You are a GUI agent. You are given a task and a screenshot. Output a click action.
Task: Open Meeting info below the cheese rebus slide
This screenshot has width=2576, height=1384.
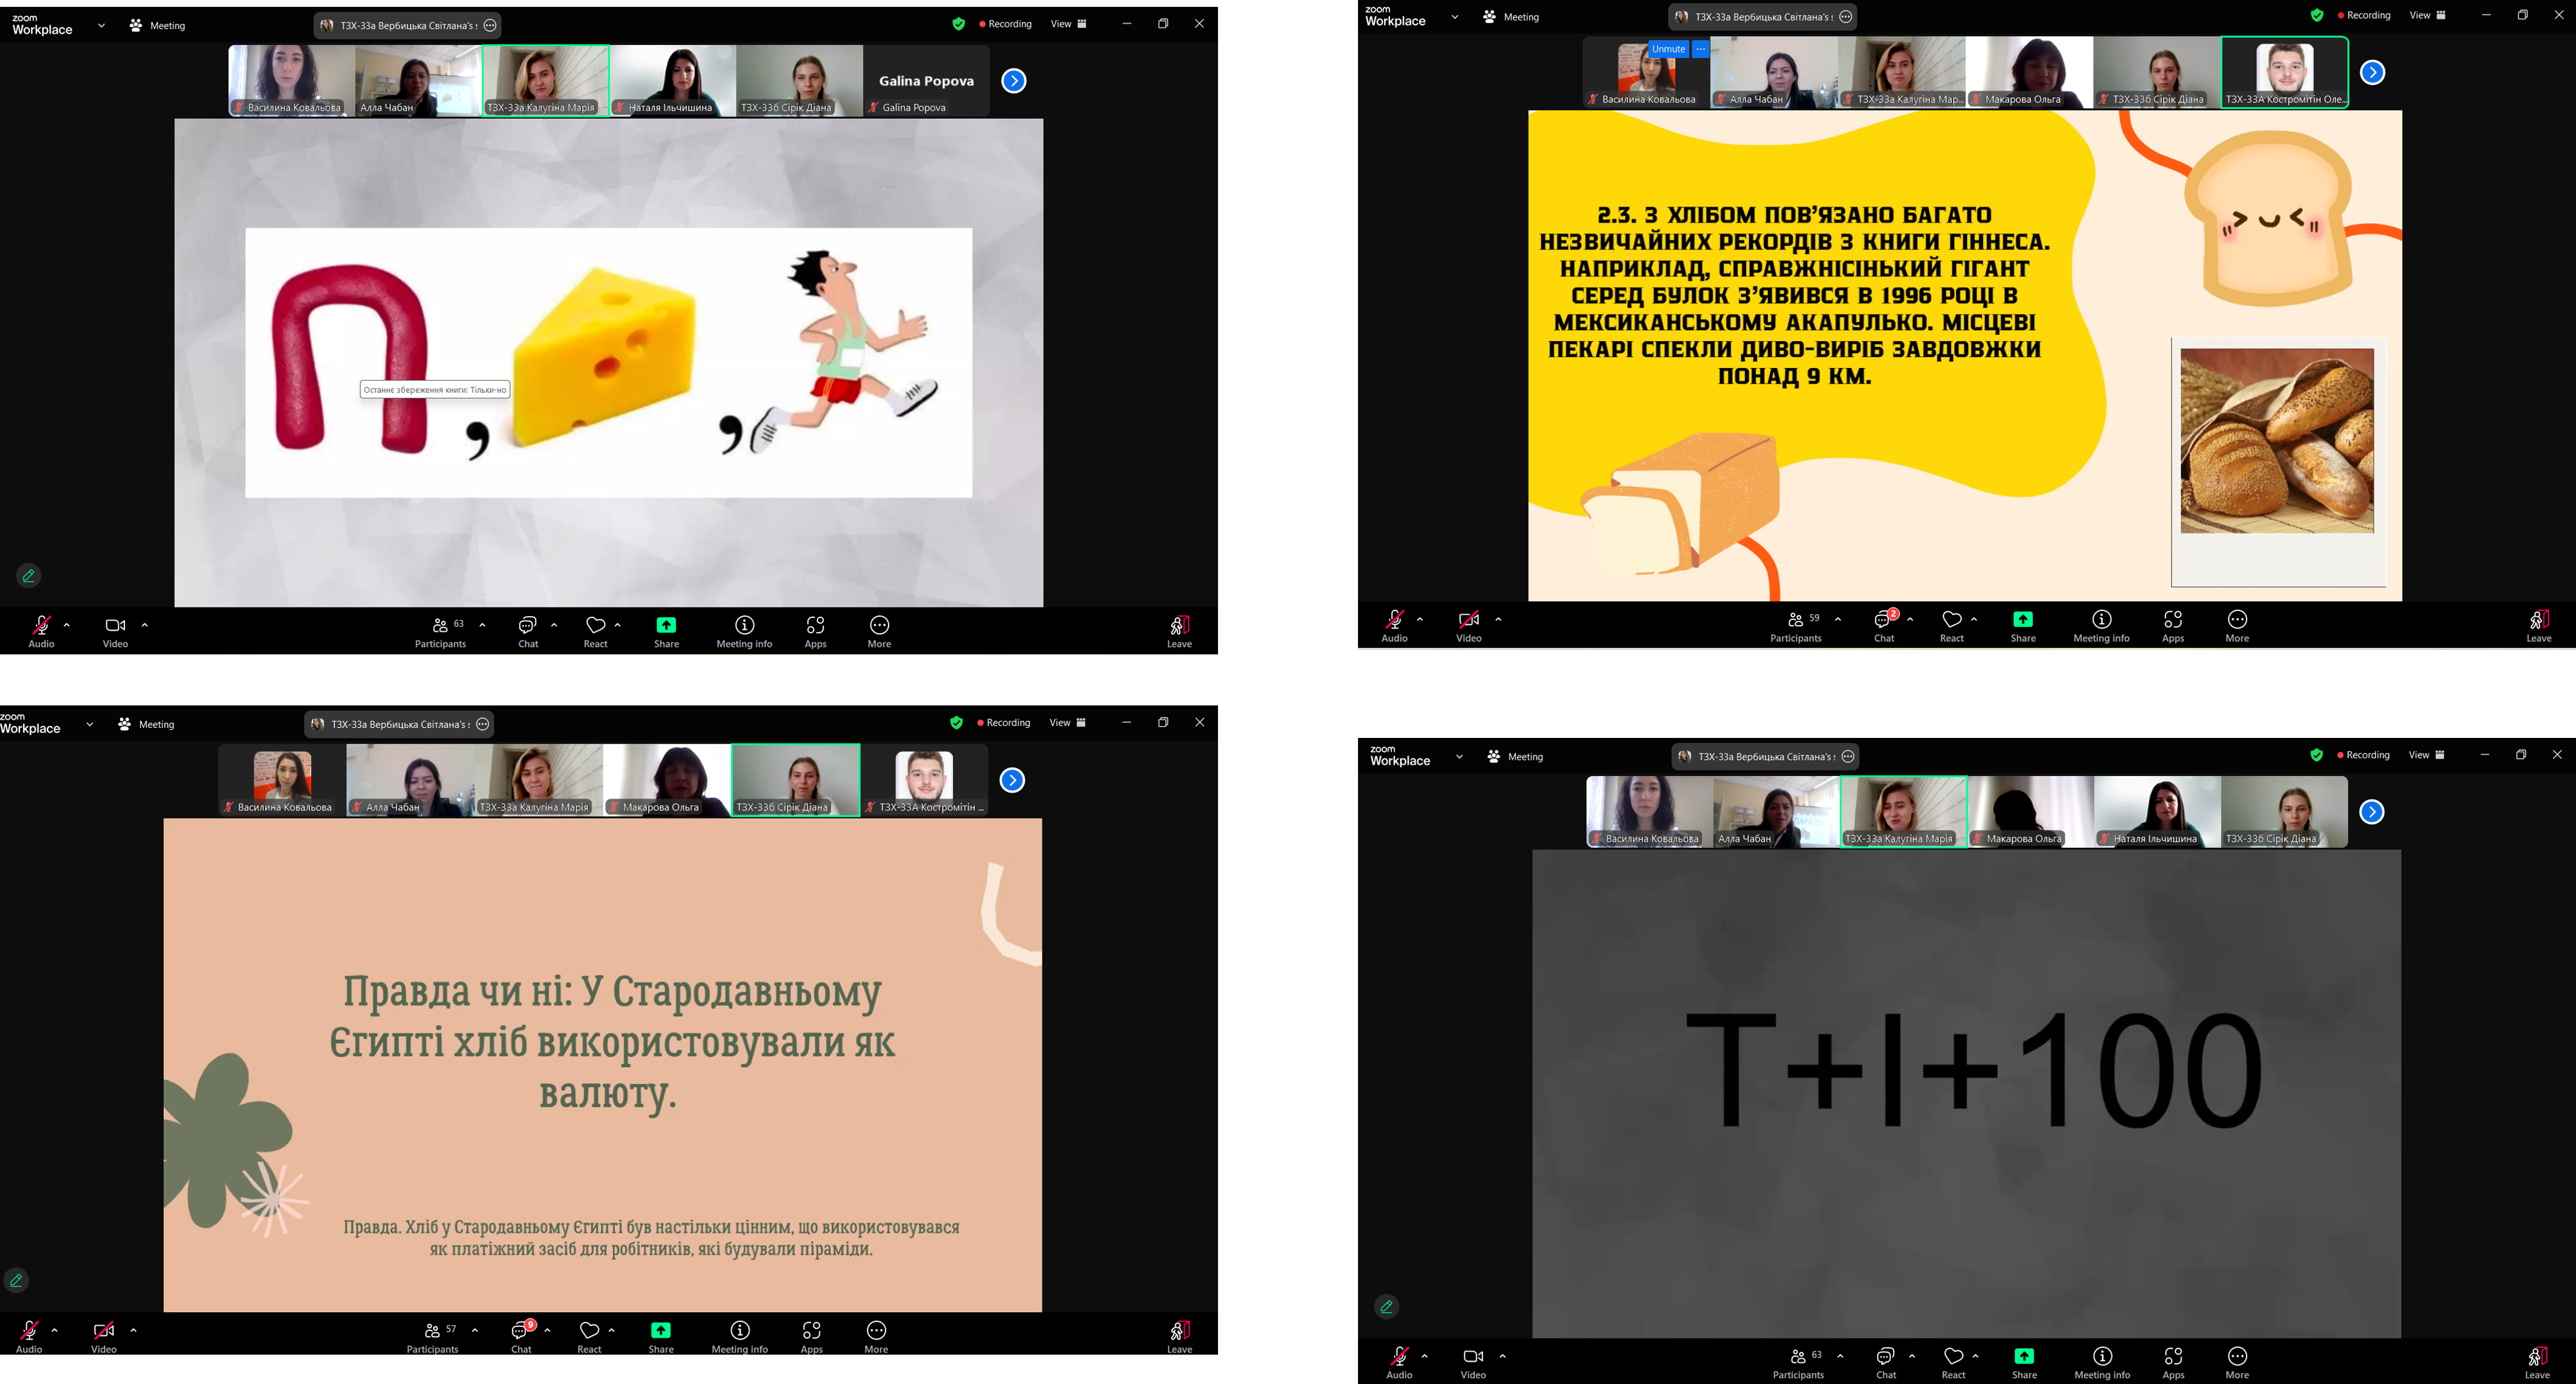point(744,632)
